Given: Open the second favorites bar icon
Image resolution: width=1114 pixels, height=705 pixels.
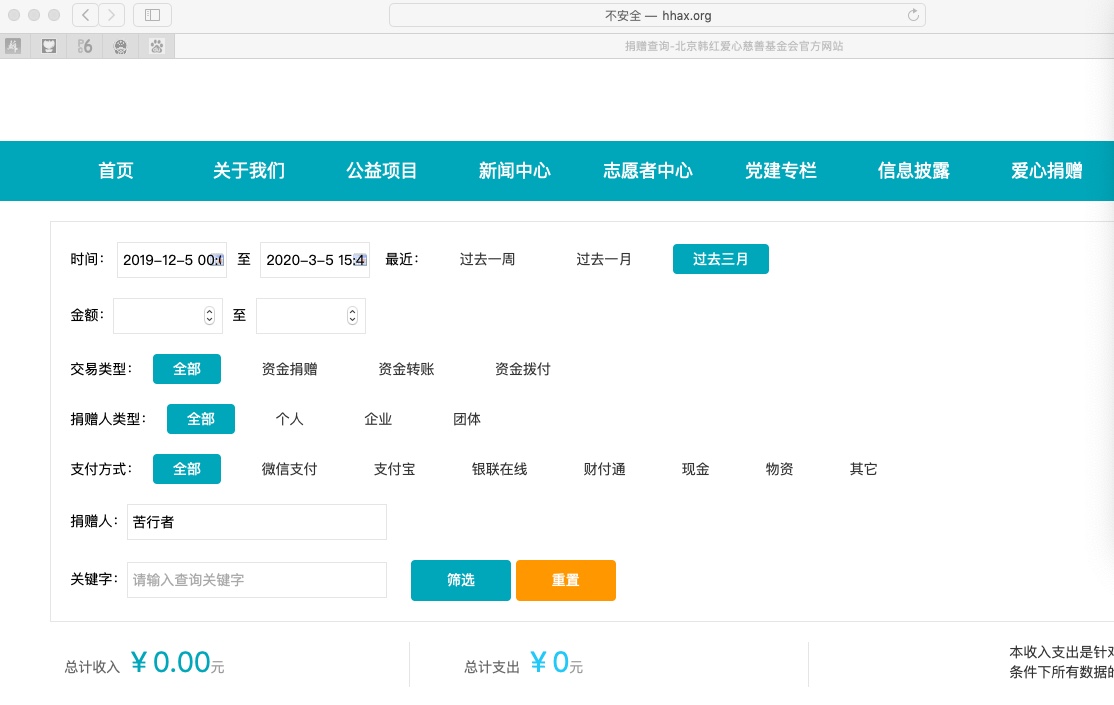Looking at the screenshot, I should pos(49,46).
